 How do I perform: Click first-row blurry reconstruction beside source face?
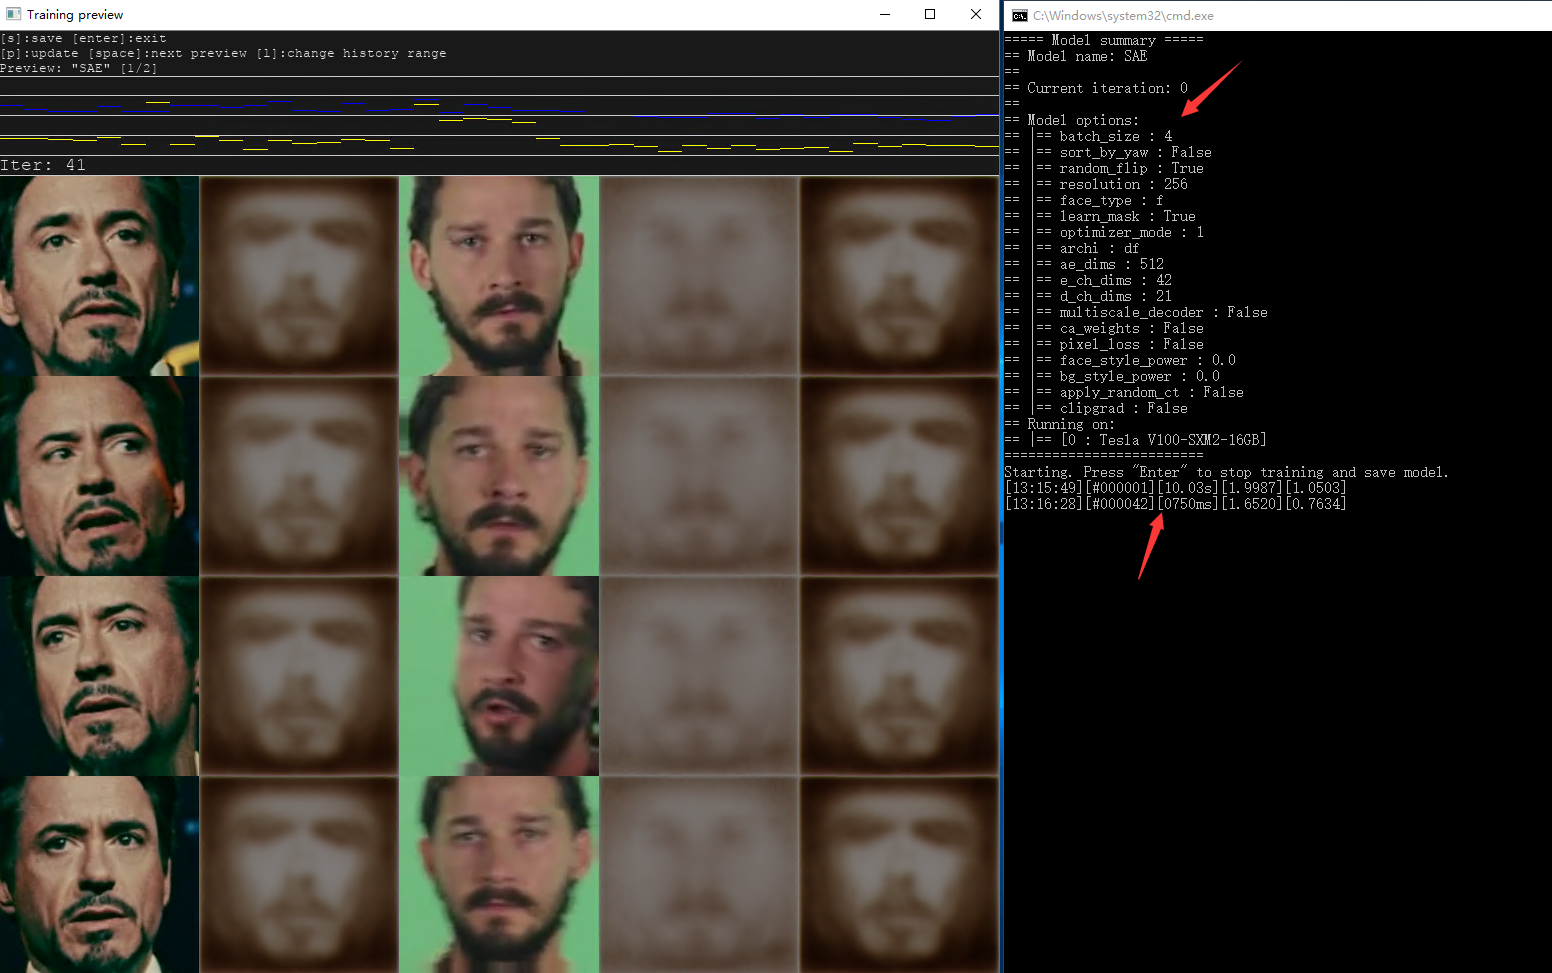[x=299, y=276]
